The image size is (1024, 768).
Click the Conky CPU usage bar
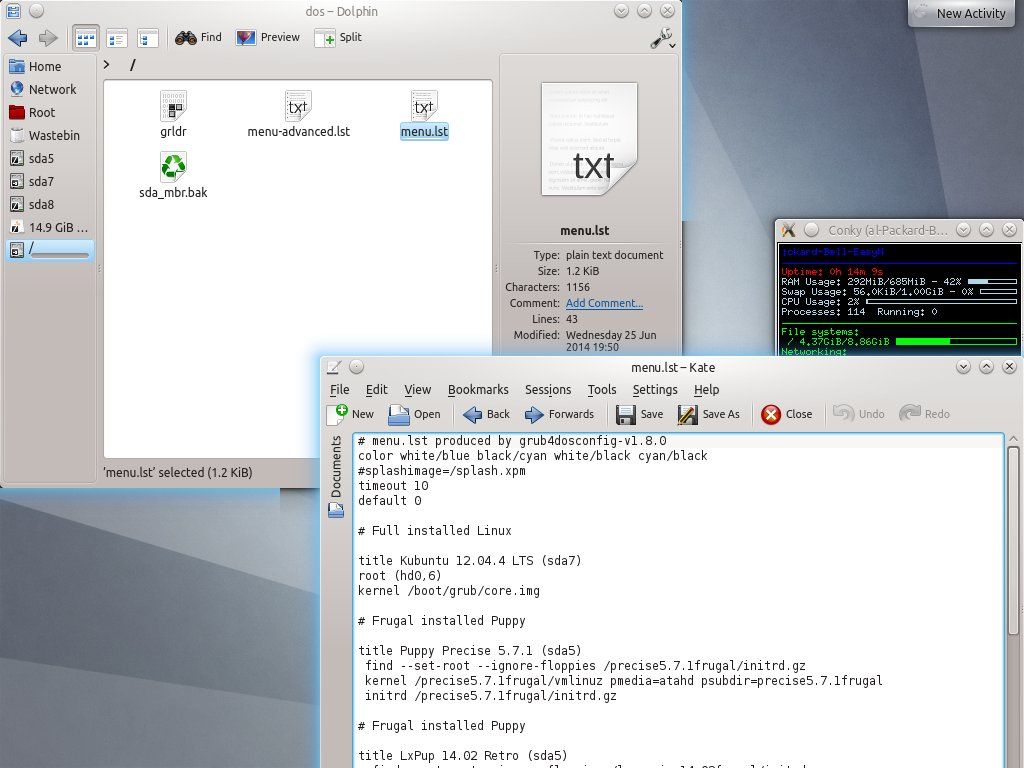[941, 302]
